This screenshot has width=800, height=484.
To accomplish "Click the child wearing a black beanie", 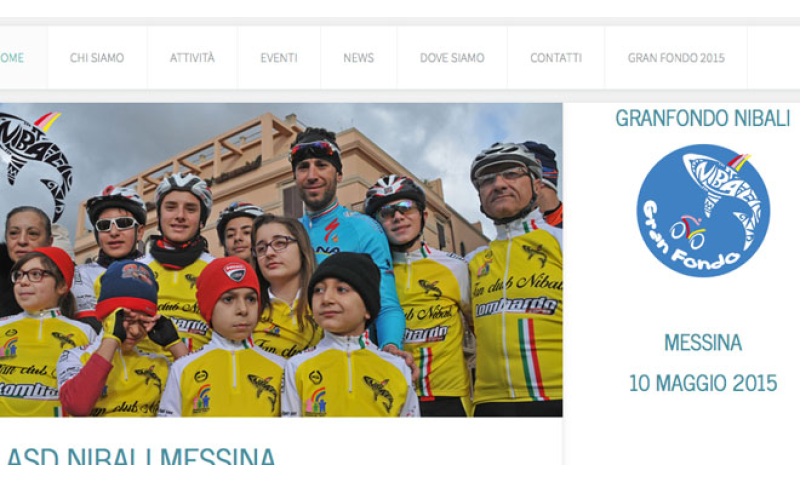I will (x=347, y=339).
